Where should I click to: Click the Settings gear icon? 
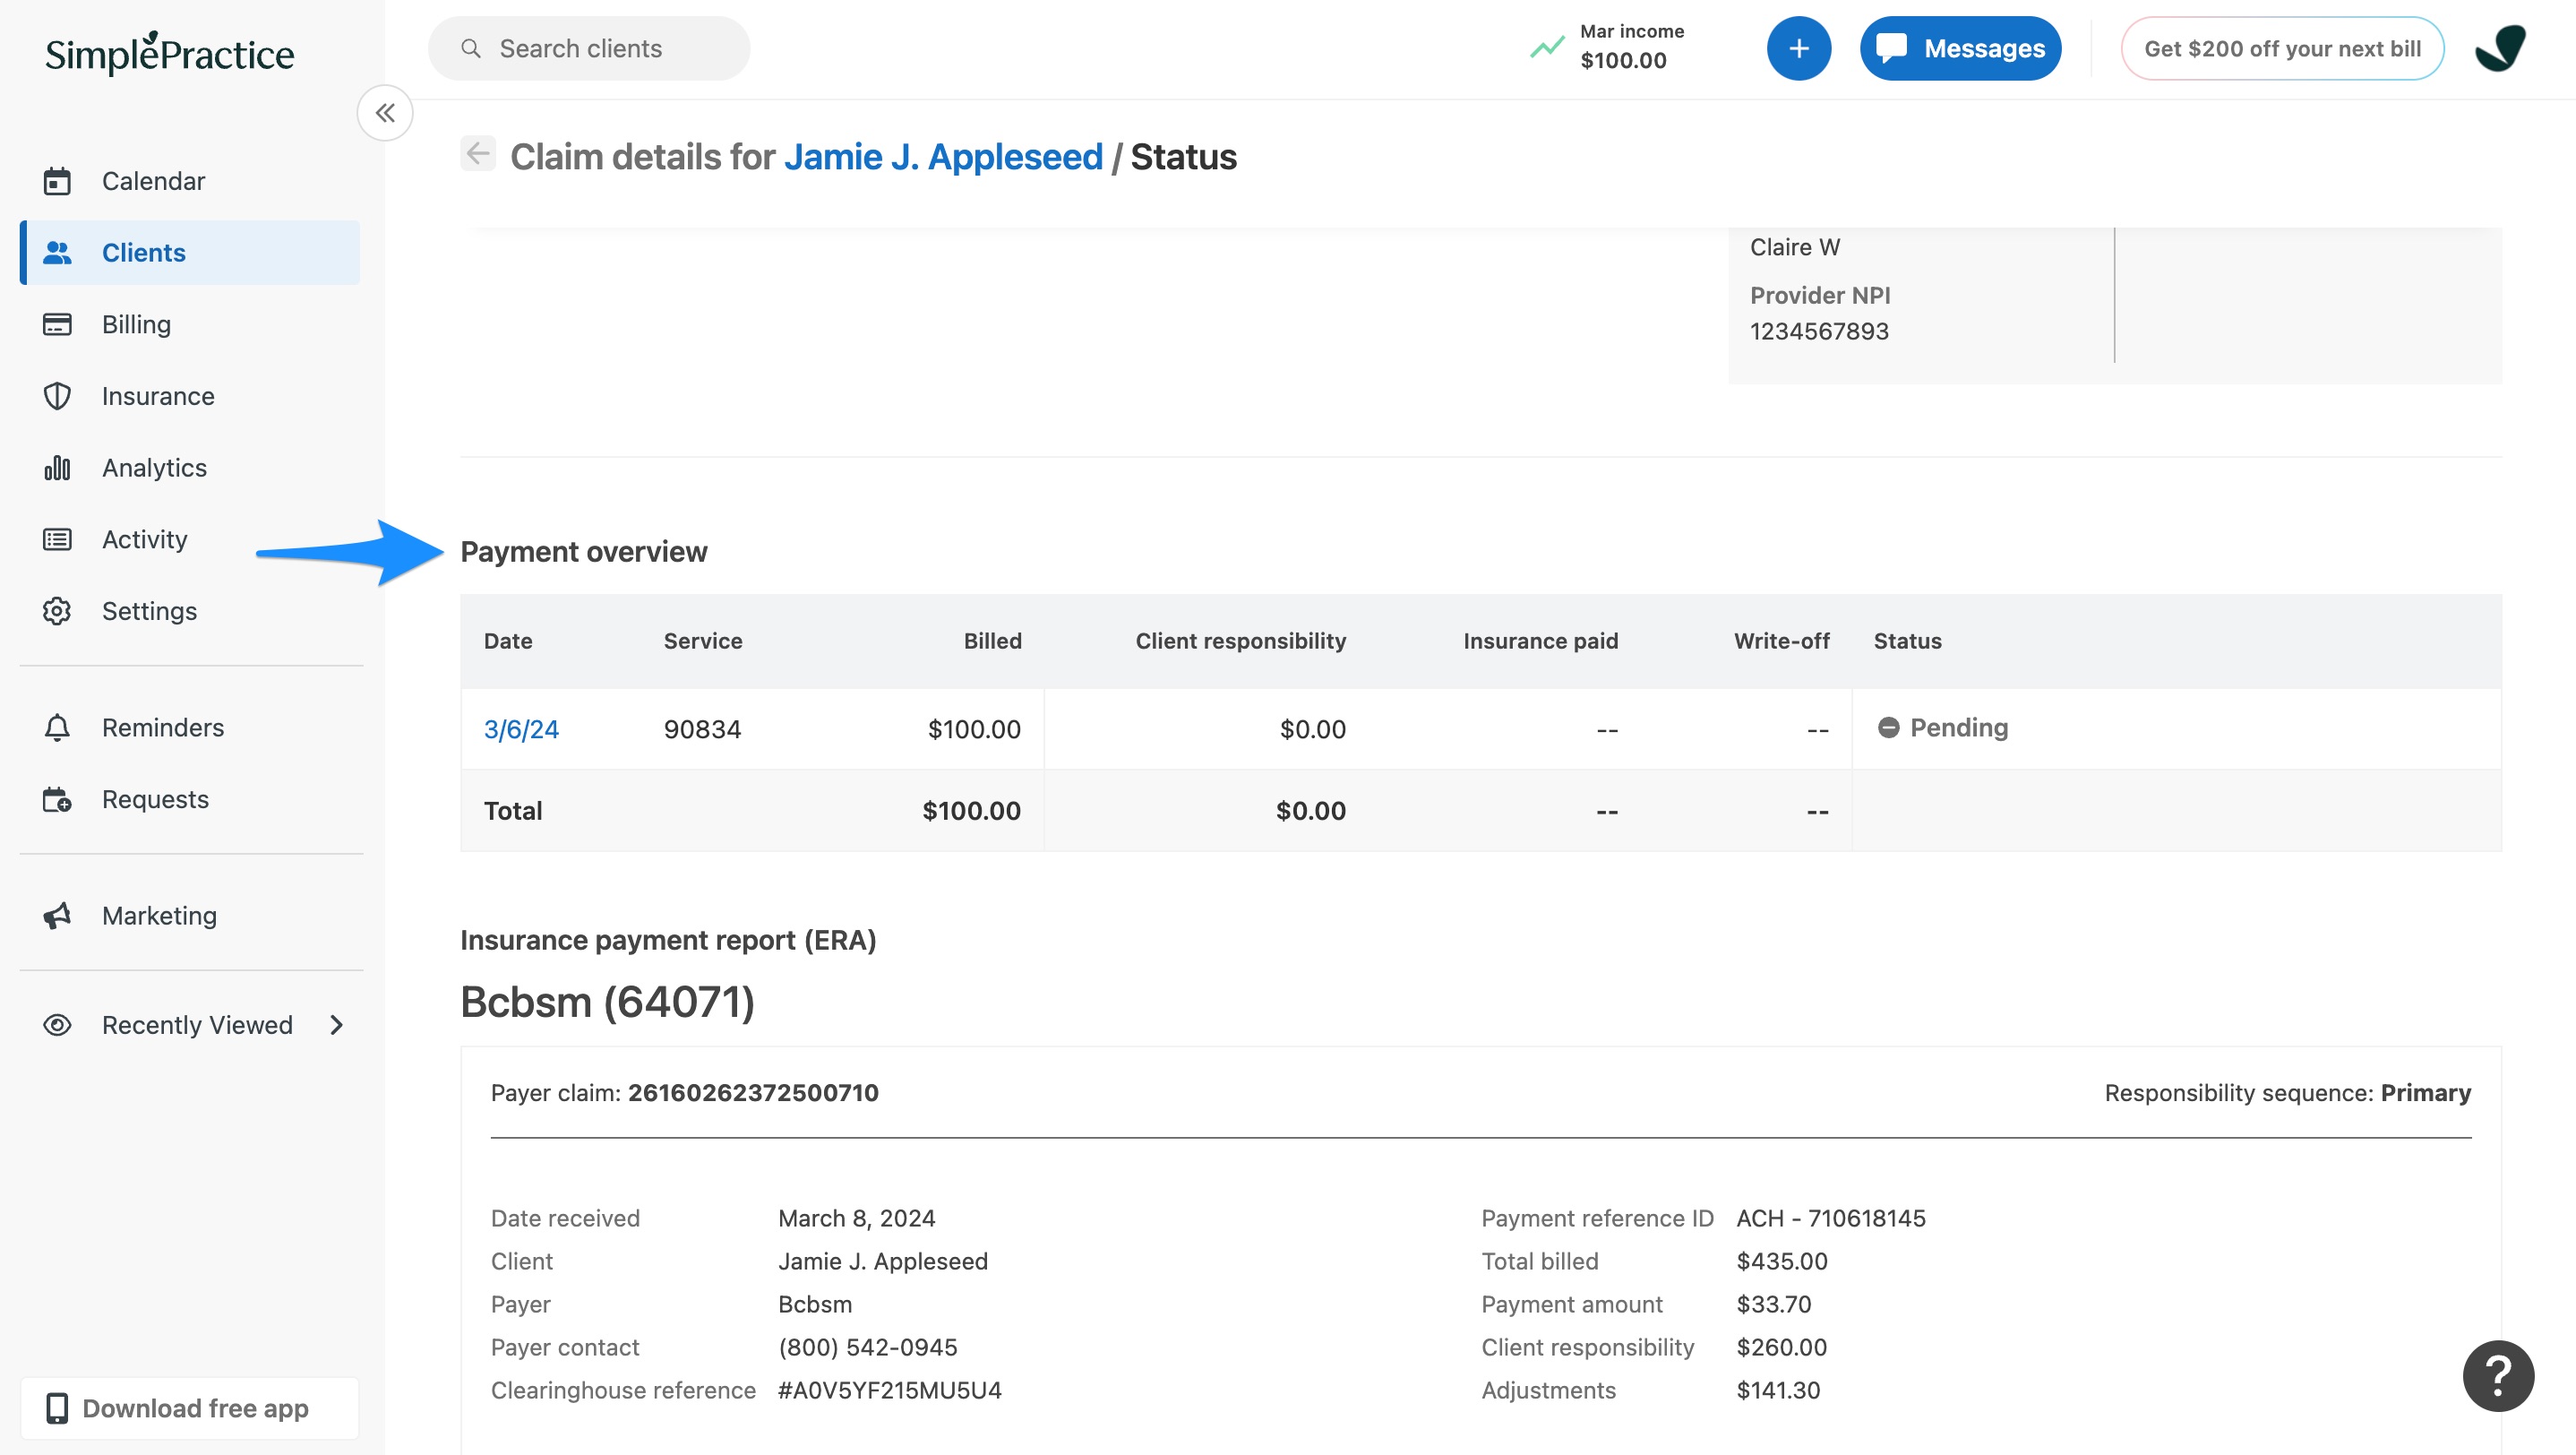point(57,611)
